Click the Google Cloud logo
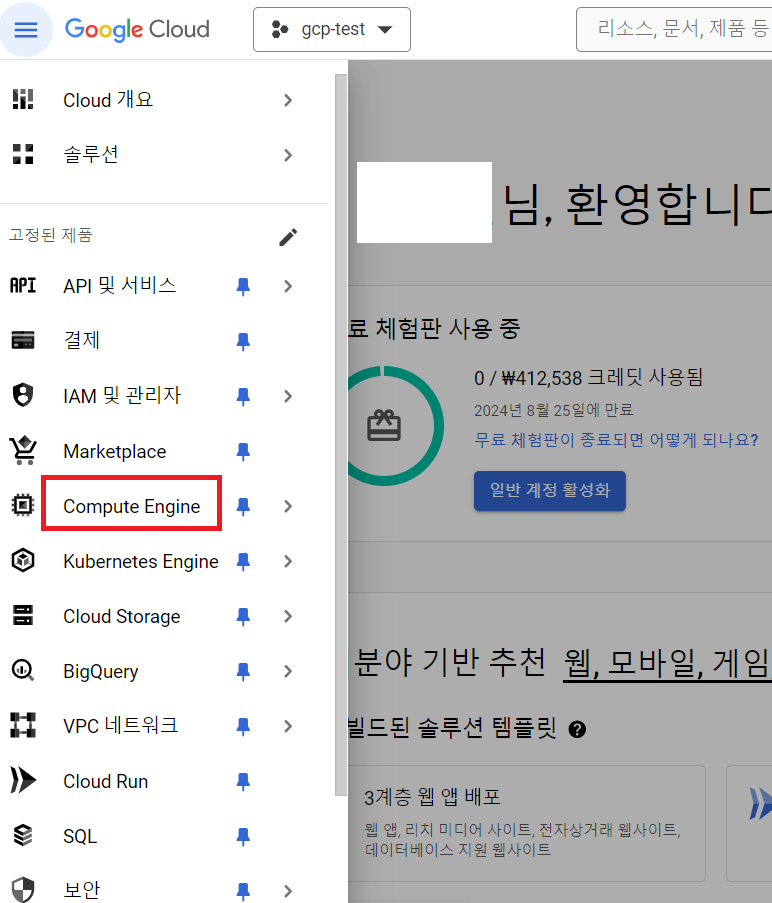772x903 pixels. 137,29
